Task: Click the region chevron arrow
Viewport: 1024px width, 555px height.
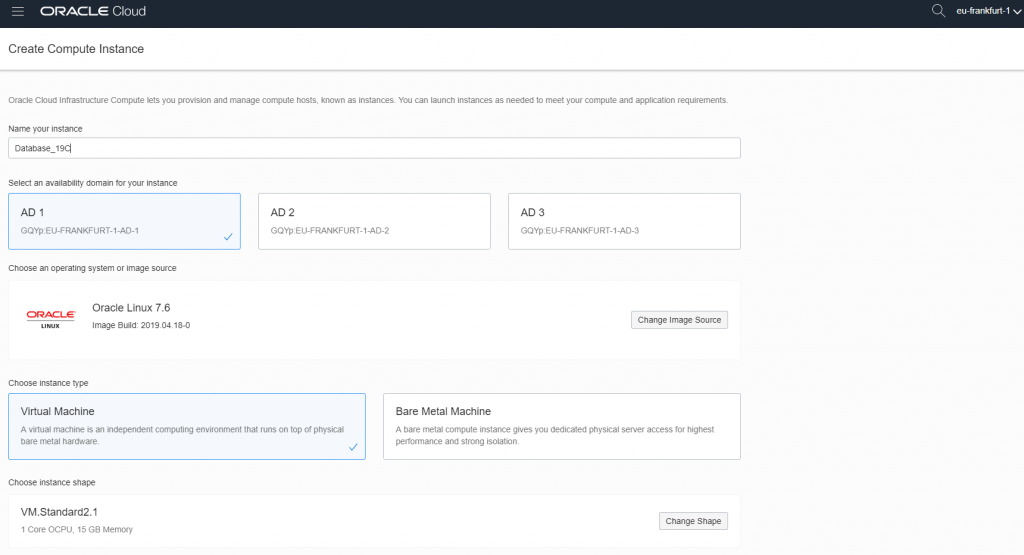Action: click(1017, 12)
